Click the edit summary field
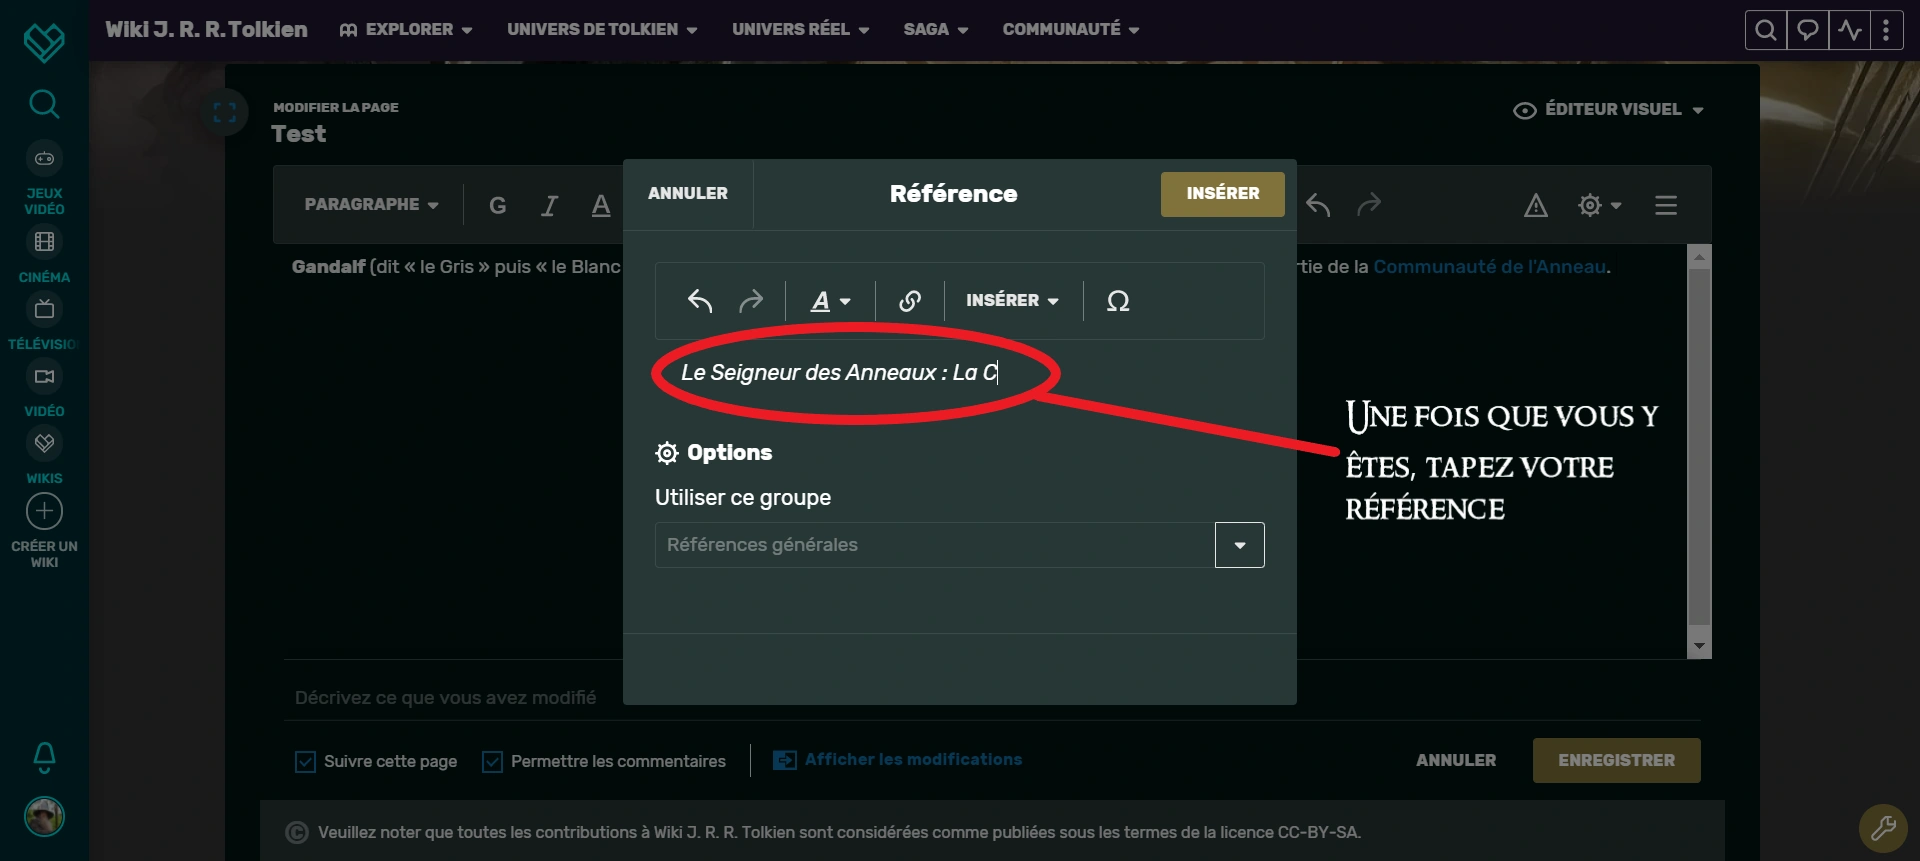 tap(992, 698)
